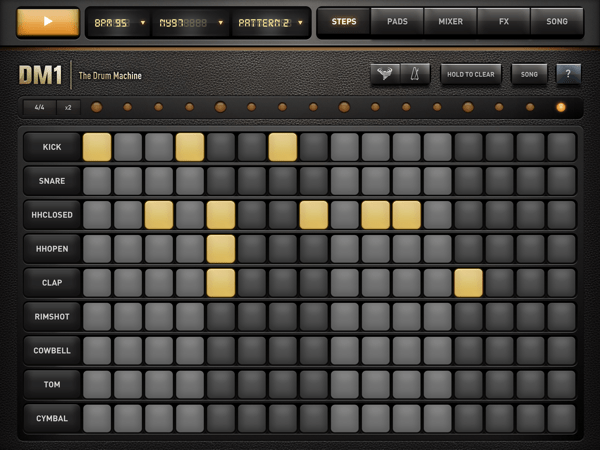
Task: Select the CLAP track label
Action: [x=51, y=283]
